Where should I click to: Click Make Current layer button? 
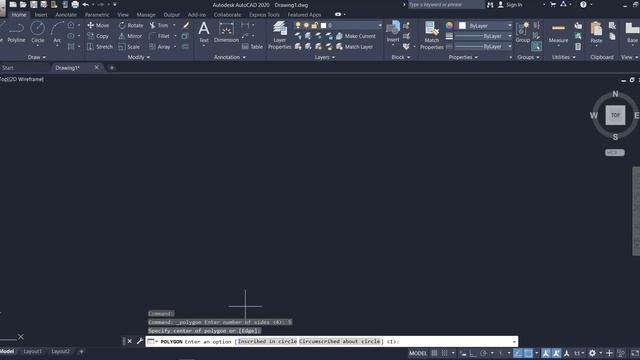click(x=356, y=36)
